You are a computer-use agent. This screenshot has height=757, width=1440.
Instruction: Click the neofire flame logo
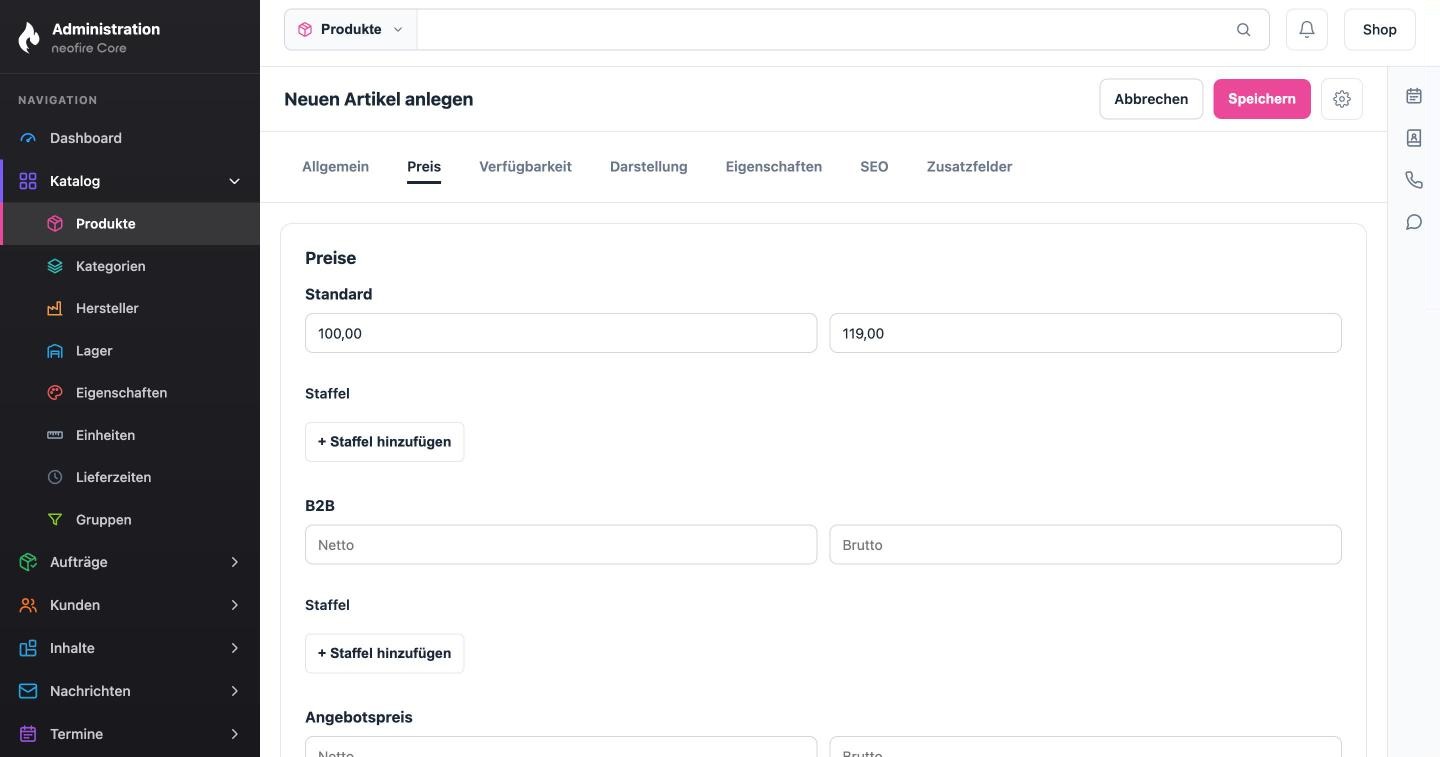click(x=30, y=37)
